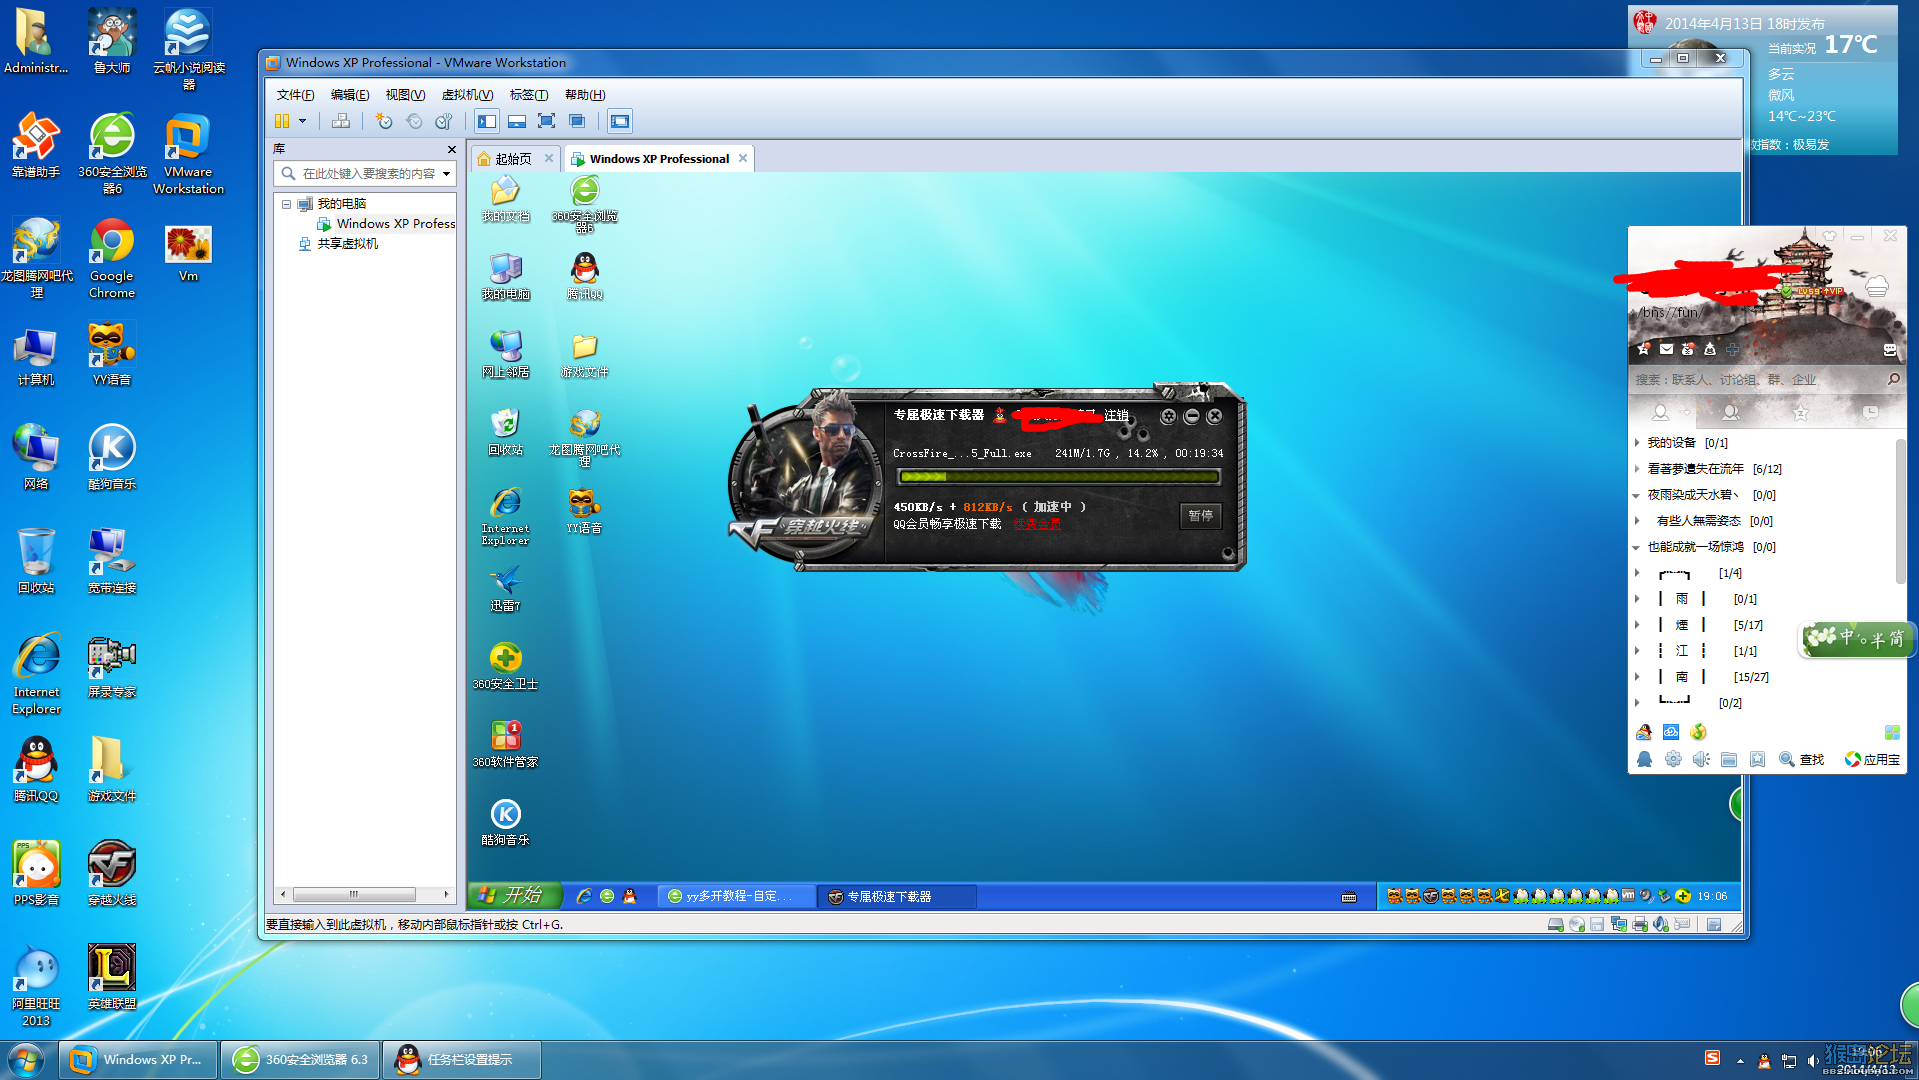
Task: Click the downloader settings gear icon
Action: coord(1168,416)
